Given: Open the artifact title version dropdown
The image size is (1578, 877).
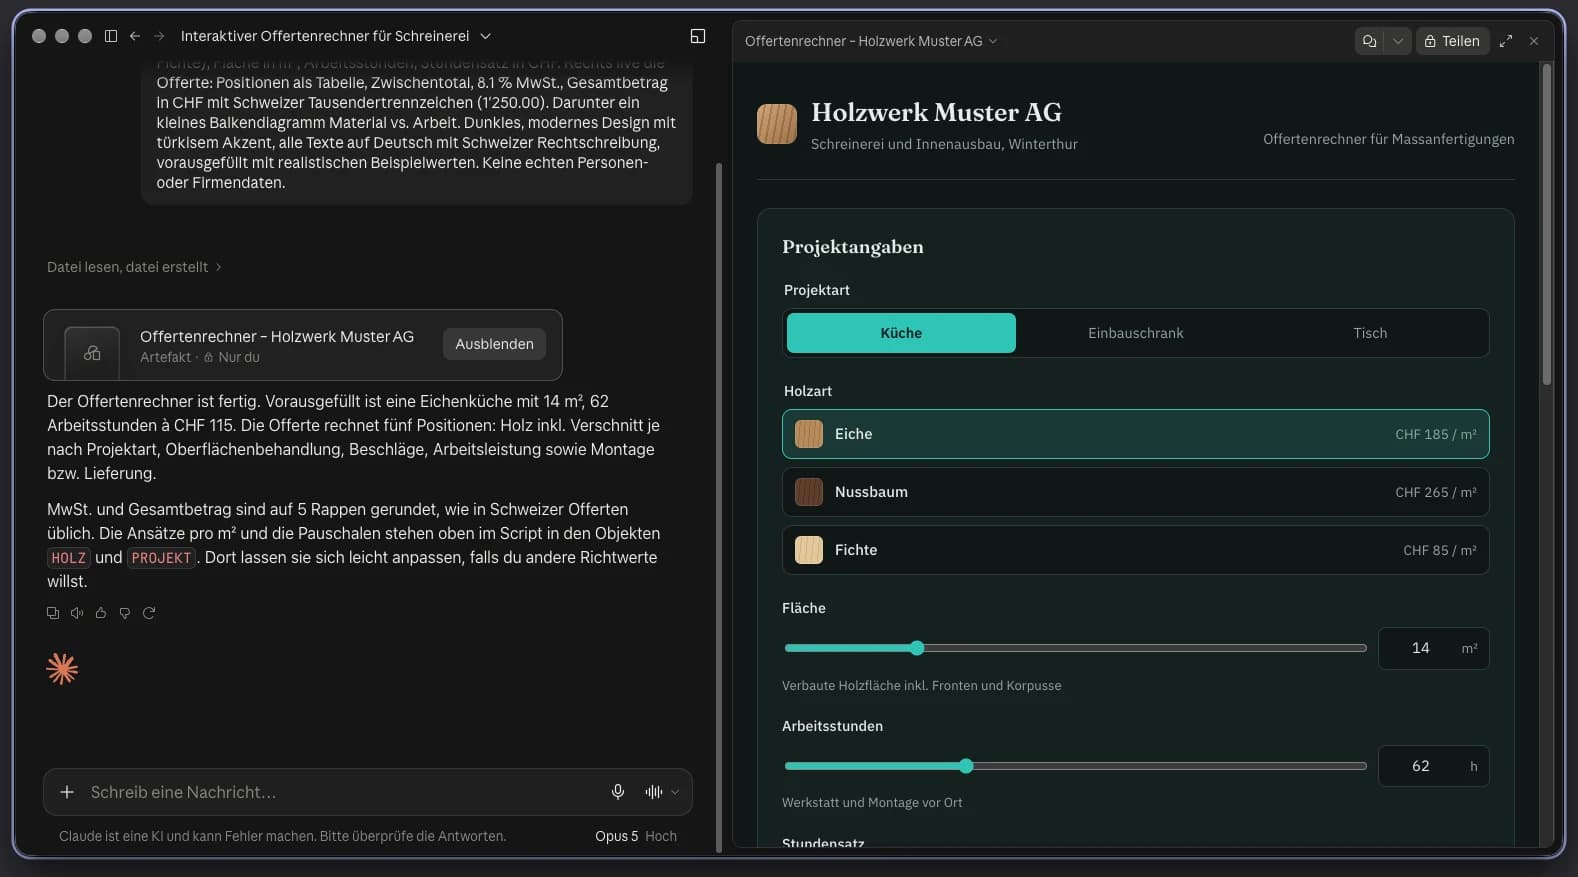Looking at the screenshot, I should pos(993,41).
